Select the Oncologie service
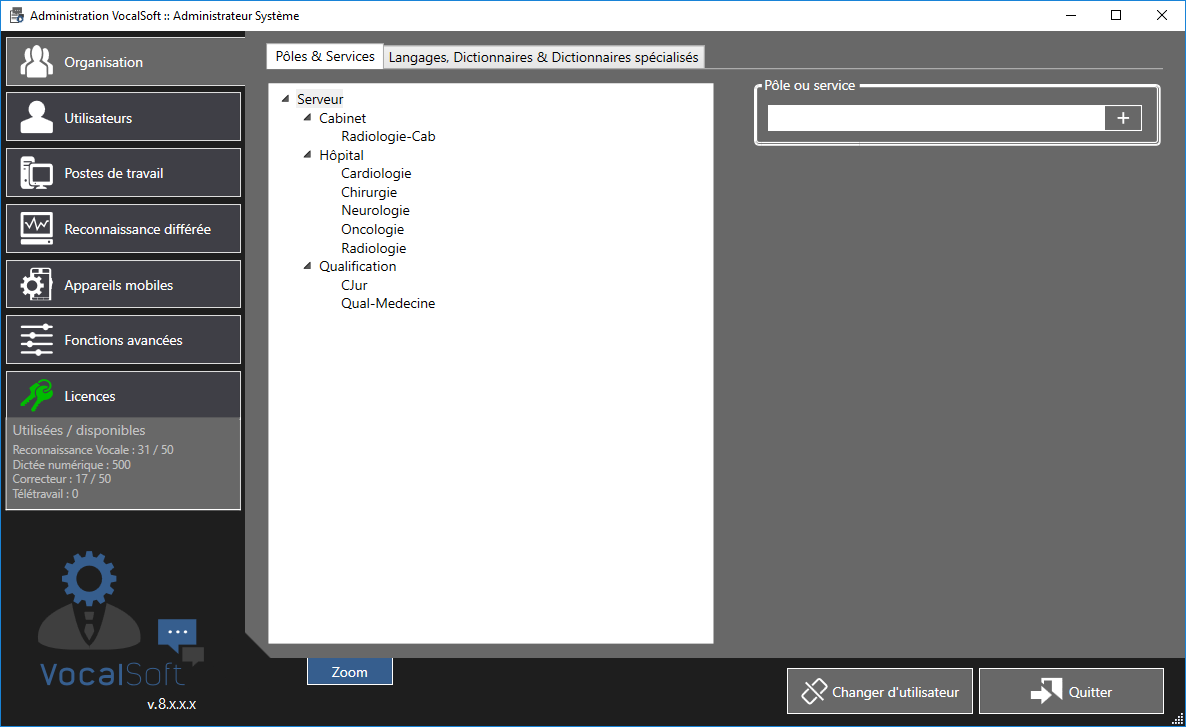Screen dimensions: 1186x727 pos(372,229)
